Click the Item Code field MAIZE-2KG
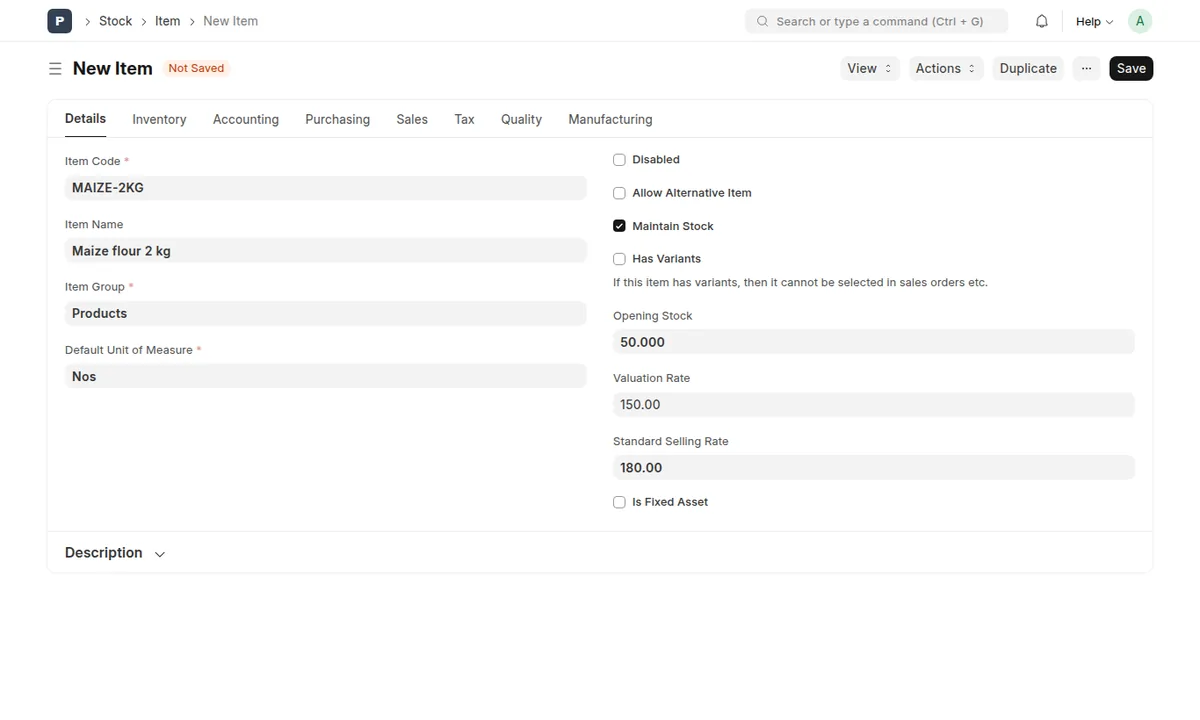The height and width of the screenshot is (720, 1200). (x=325, y=188)
